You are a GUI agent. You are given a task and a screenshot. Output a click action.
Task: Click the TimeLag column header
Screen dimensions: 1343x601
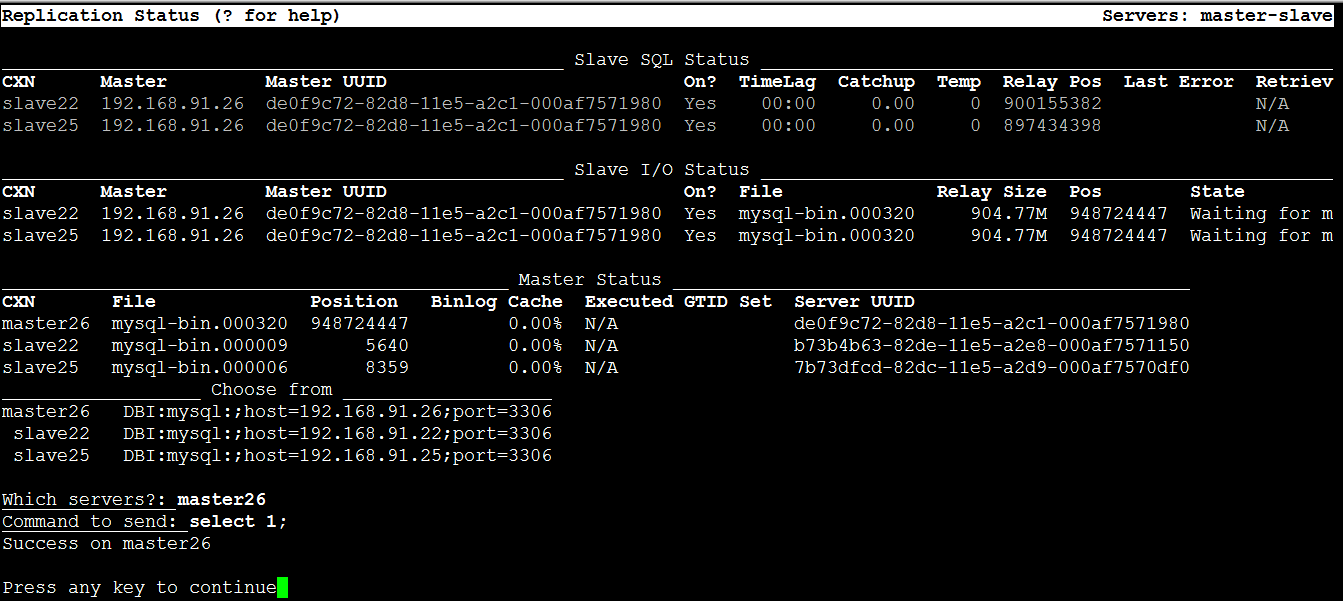coord(777,82)
